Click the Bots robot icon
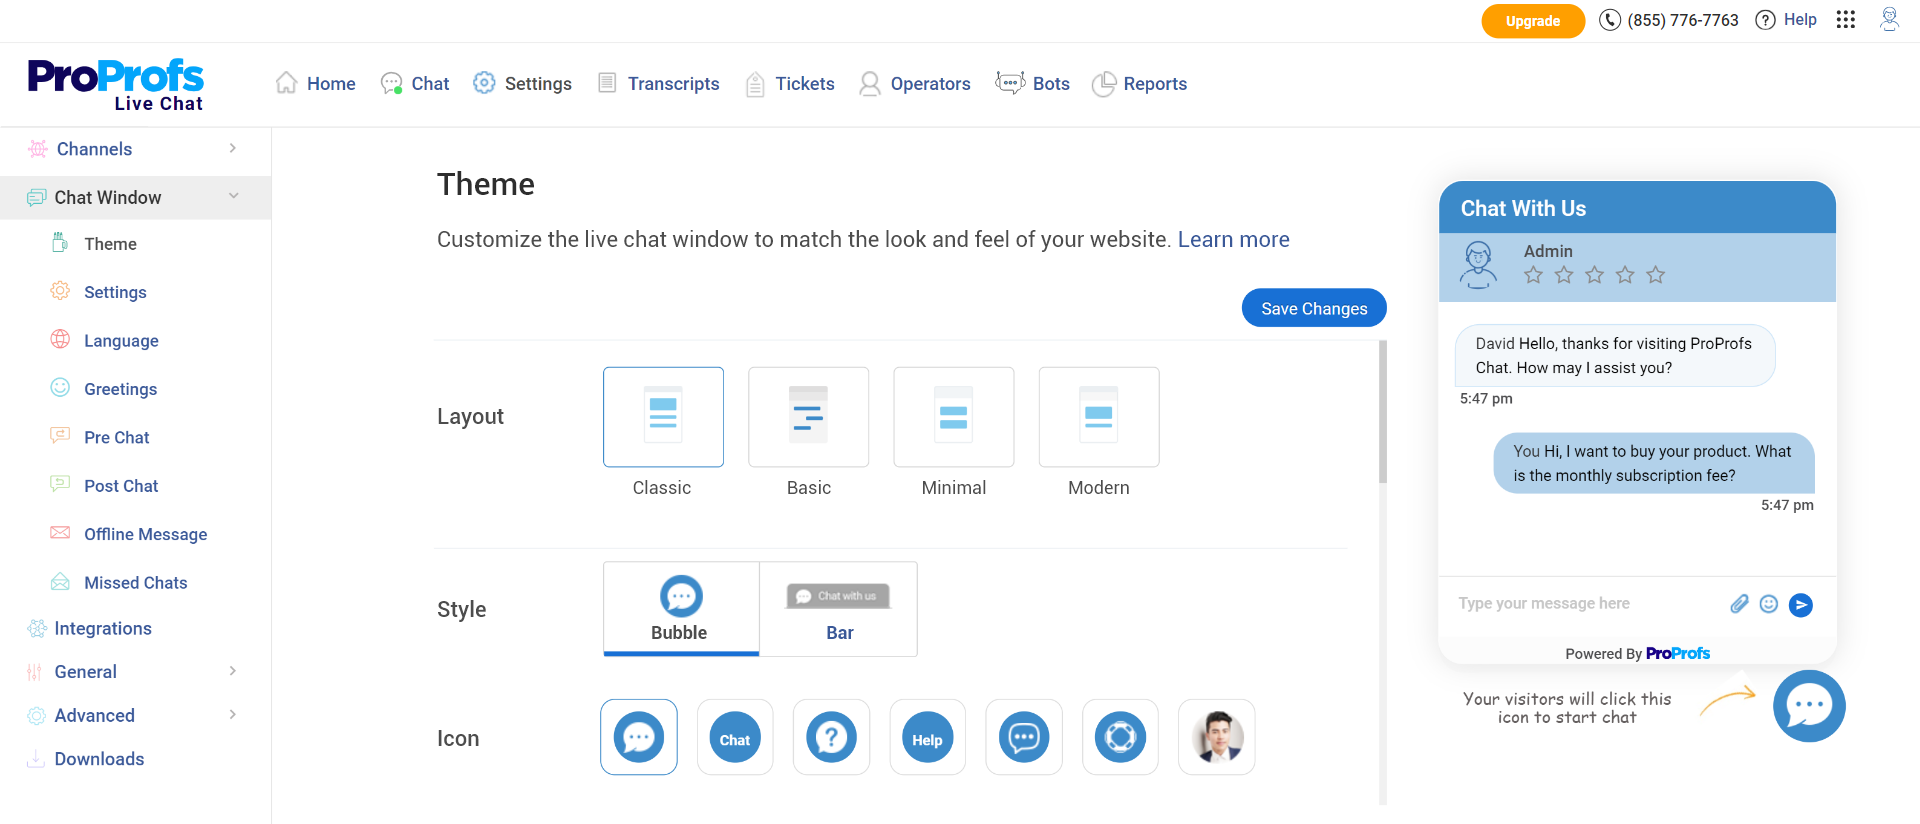 click(1010, 83)
